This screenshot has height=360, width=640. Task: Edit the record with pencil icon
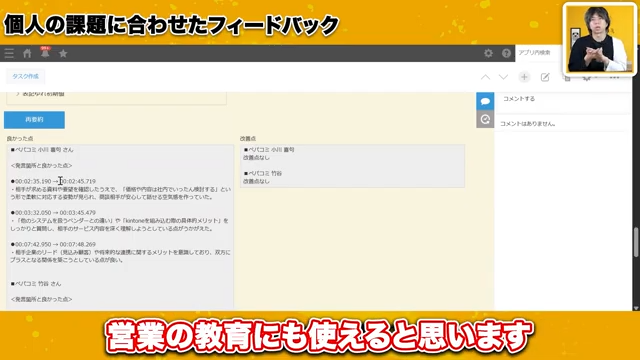pos(545,77)
